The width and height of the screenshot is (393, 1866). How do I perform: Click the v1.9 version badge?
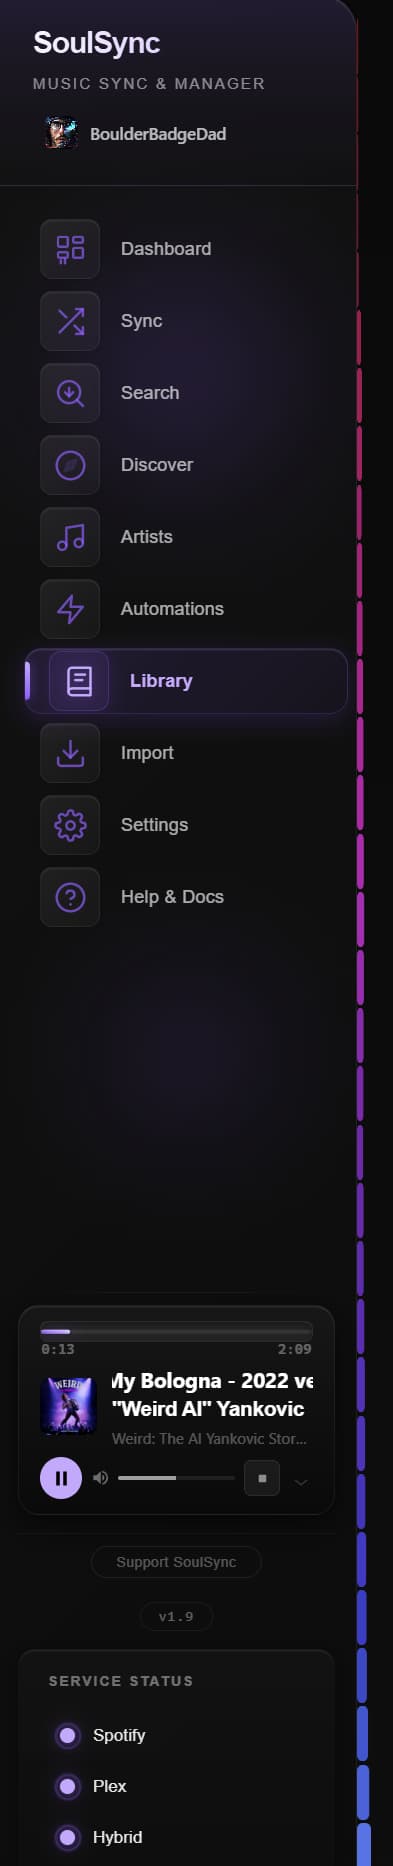pyautogui.click(x=176, y=1616)
